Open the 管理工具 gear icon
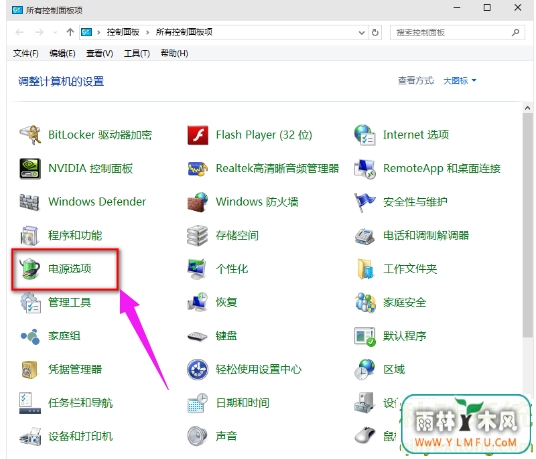This screenshot has width=536, height=459. pyautogui.click(x=30, y=302)
